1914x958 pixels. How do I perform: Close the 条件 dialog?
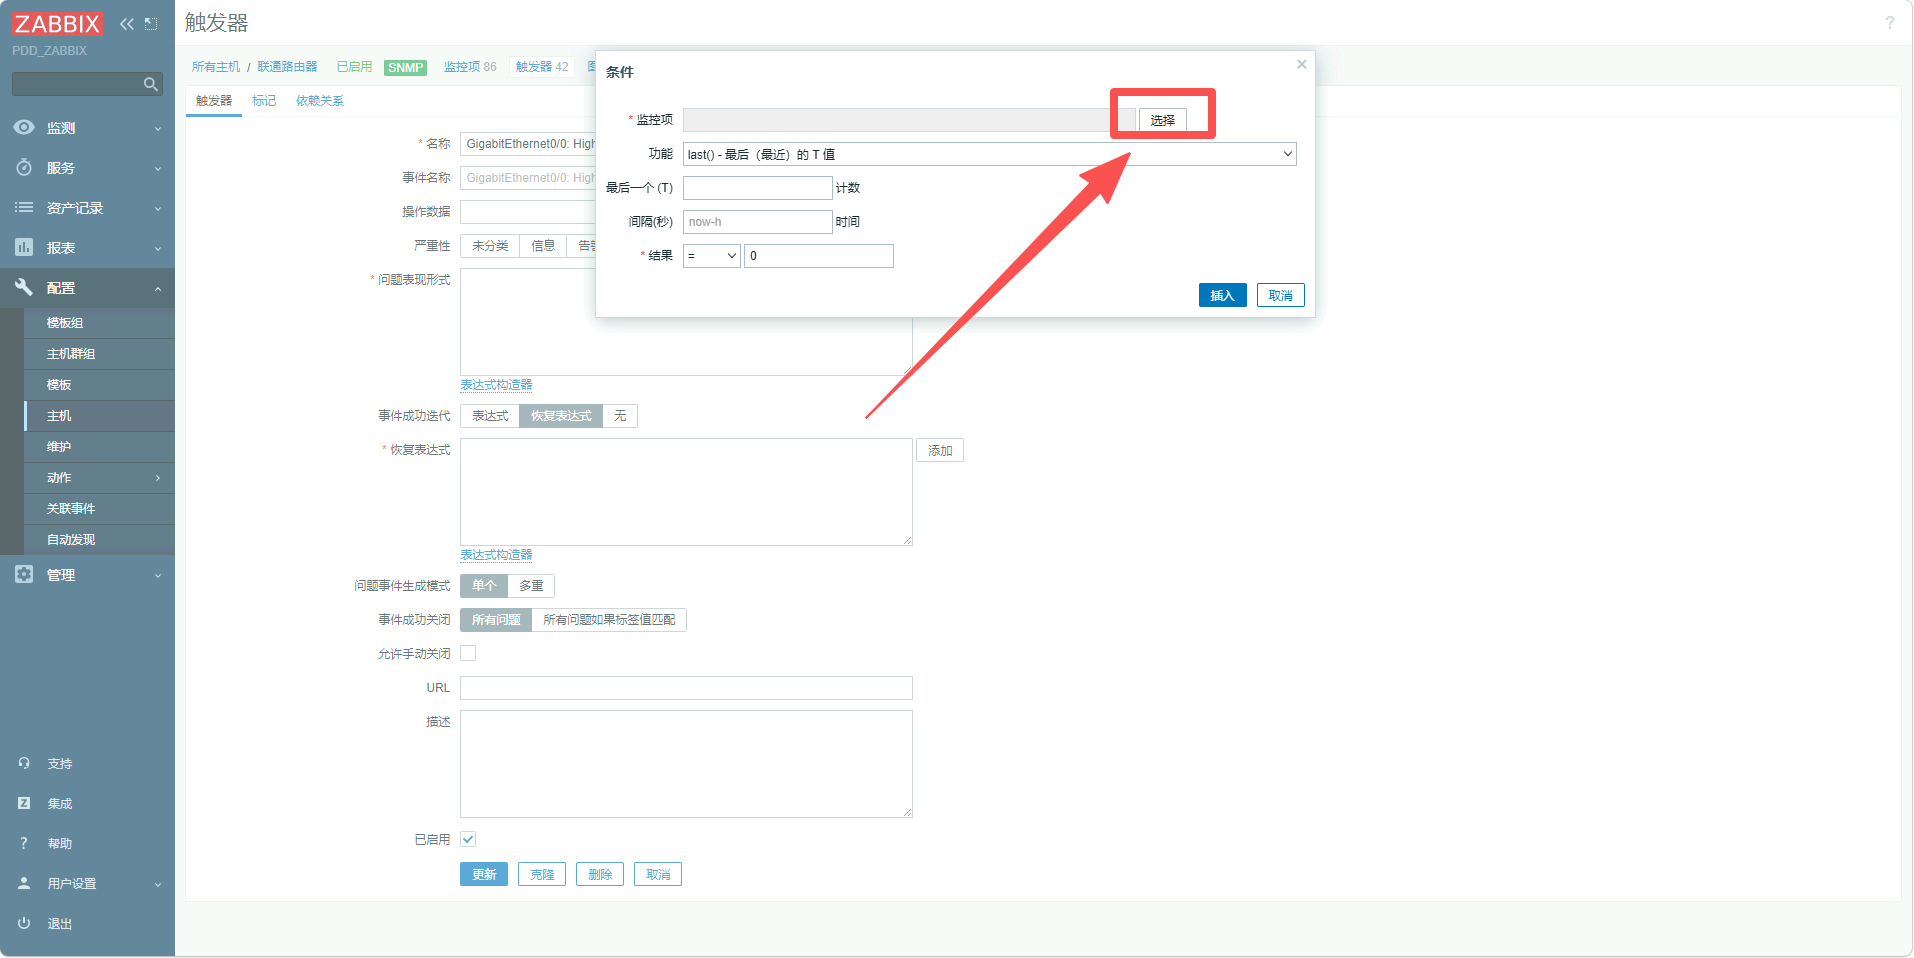pyautogui.click(x=1301, y=65)
